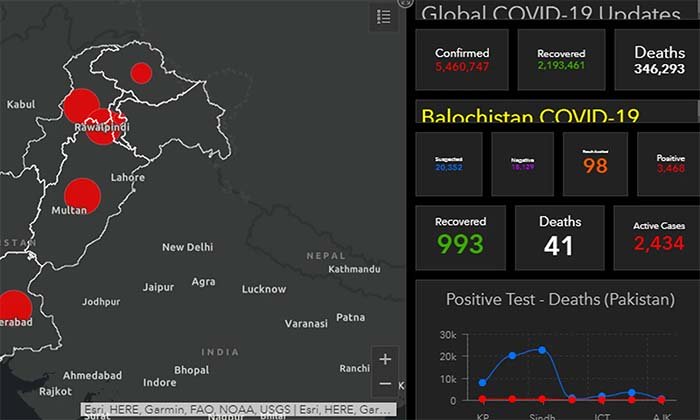Click the red marker above Multan

click(83, 196)
